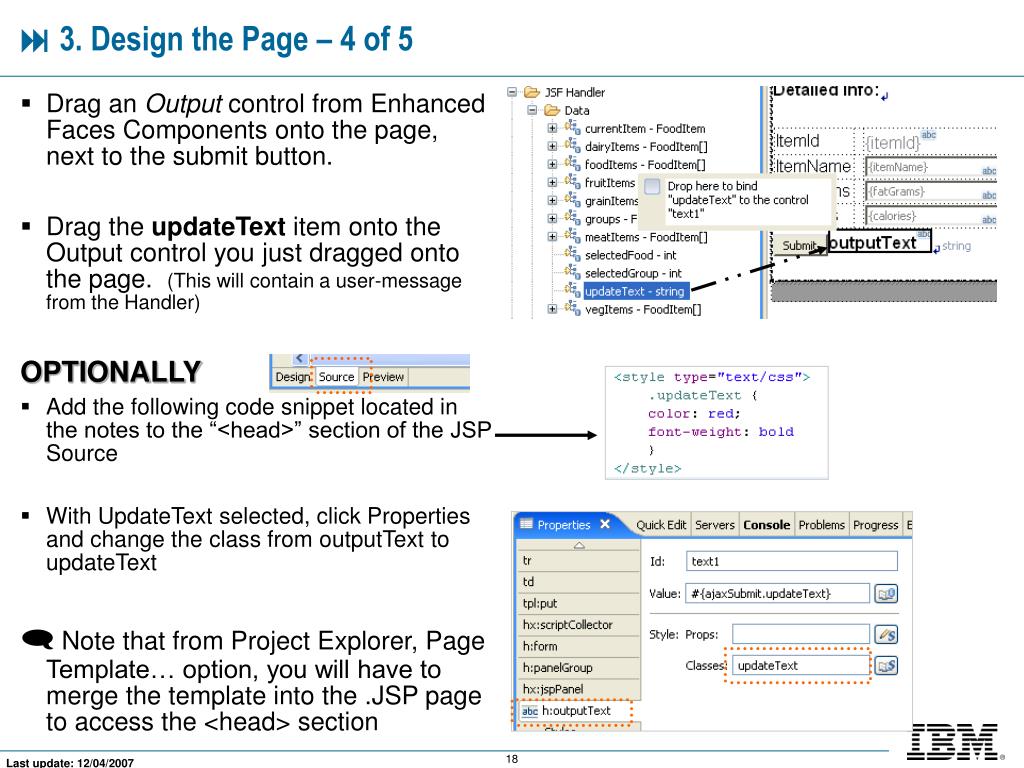Switch to the Design tab
The height and width of the screenshot is (768, 1024).
(293, 377)
